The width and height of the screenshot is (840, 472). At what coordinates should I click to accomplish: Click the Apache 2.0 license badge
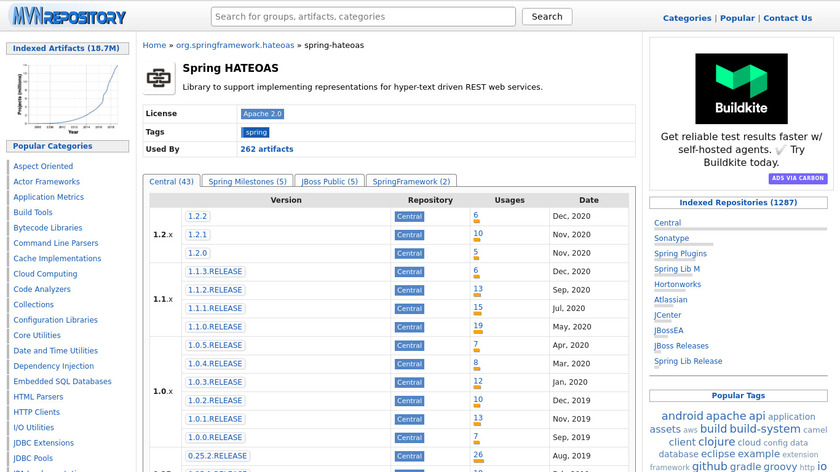tap(262, 114)
